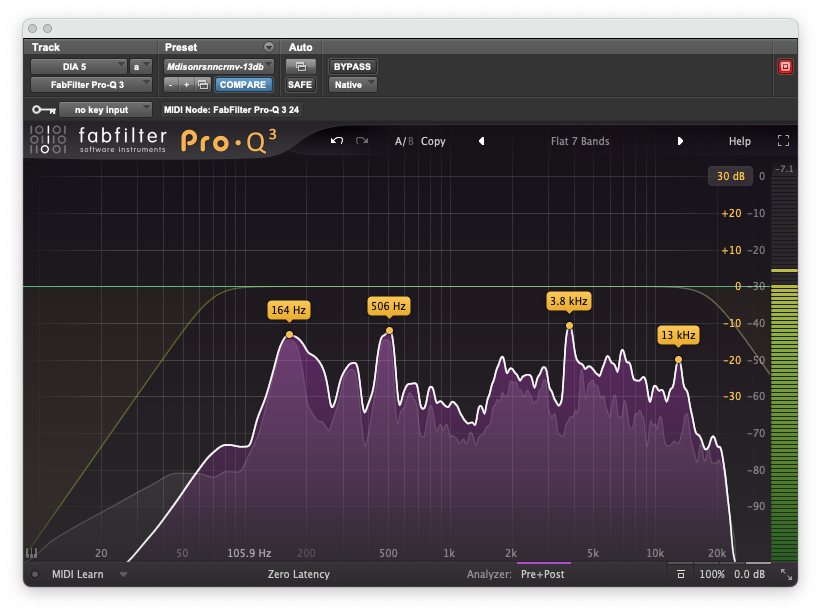The height and width of the screenshot is (614, 821).
Task: Click the redo arrow icon
Action: (362, 141)
